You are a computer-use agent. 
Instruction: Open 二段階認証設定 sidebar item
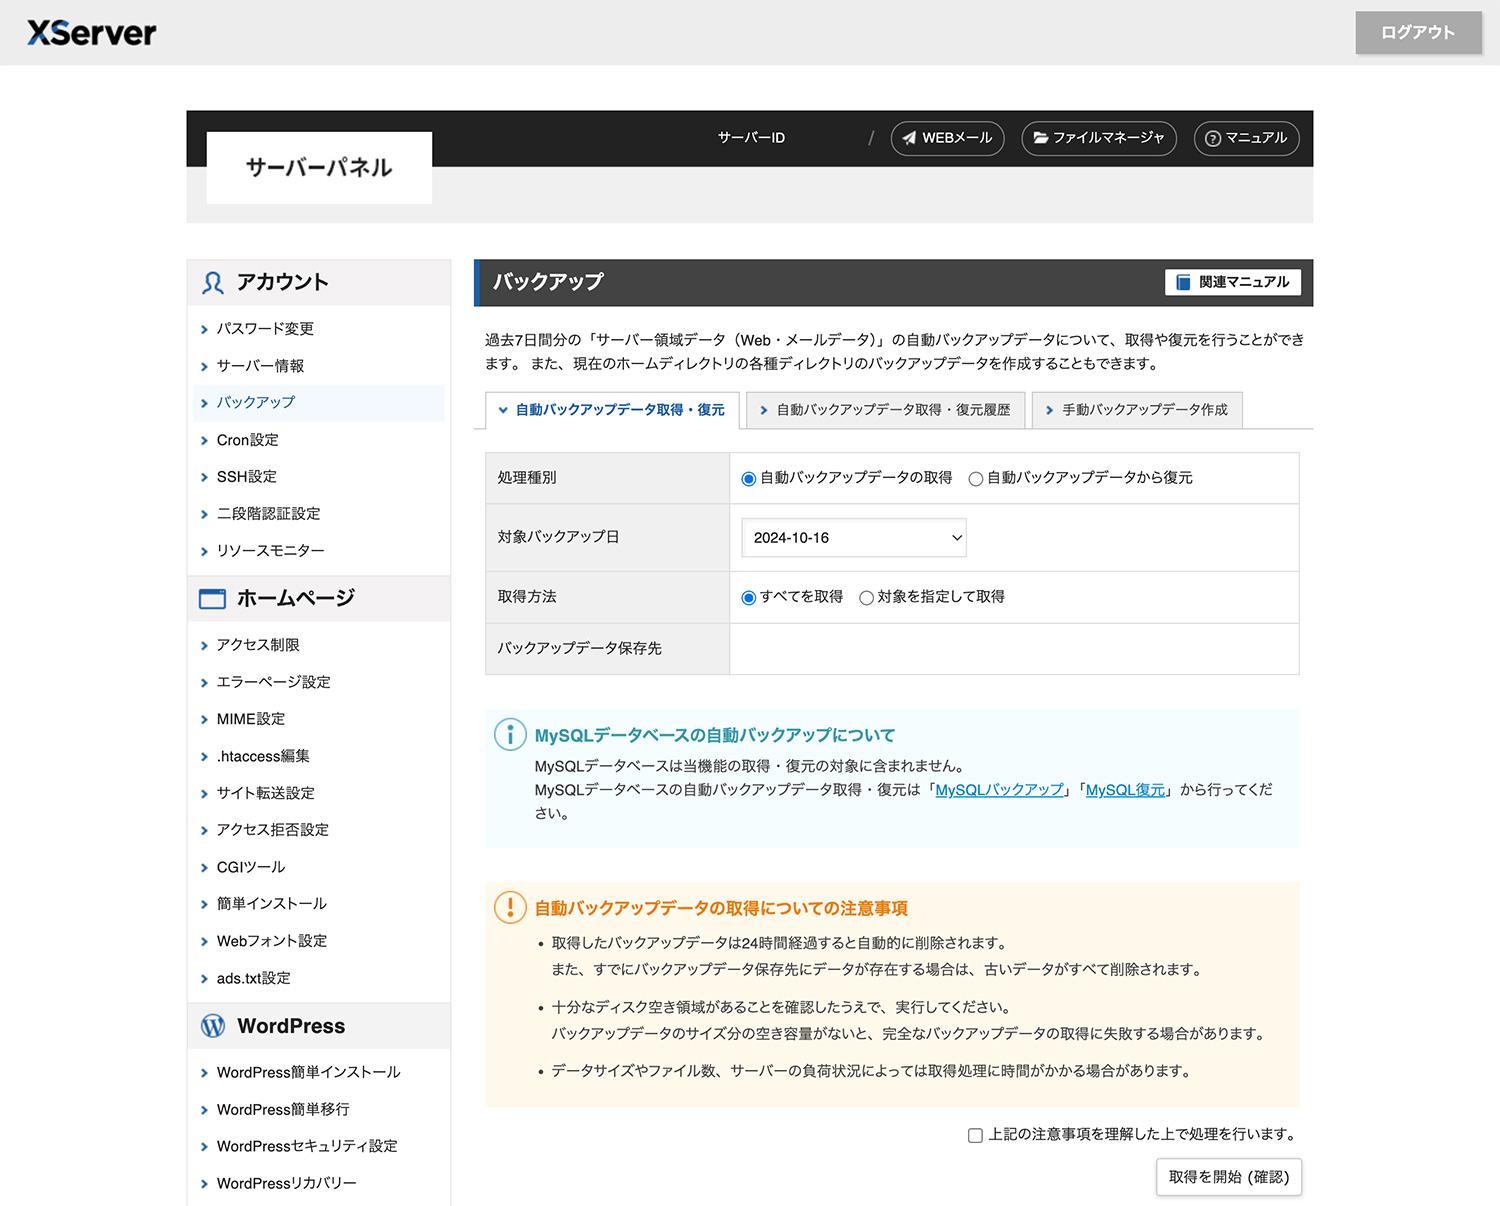[268, 514]
